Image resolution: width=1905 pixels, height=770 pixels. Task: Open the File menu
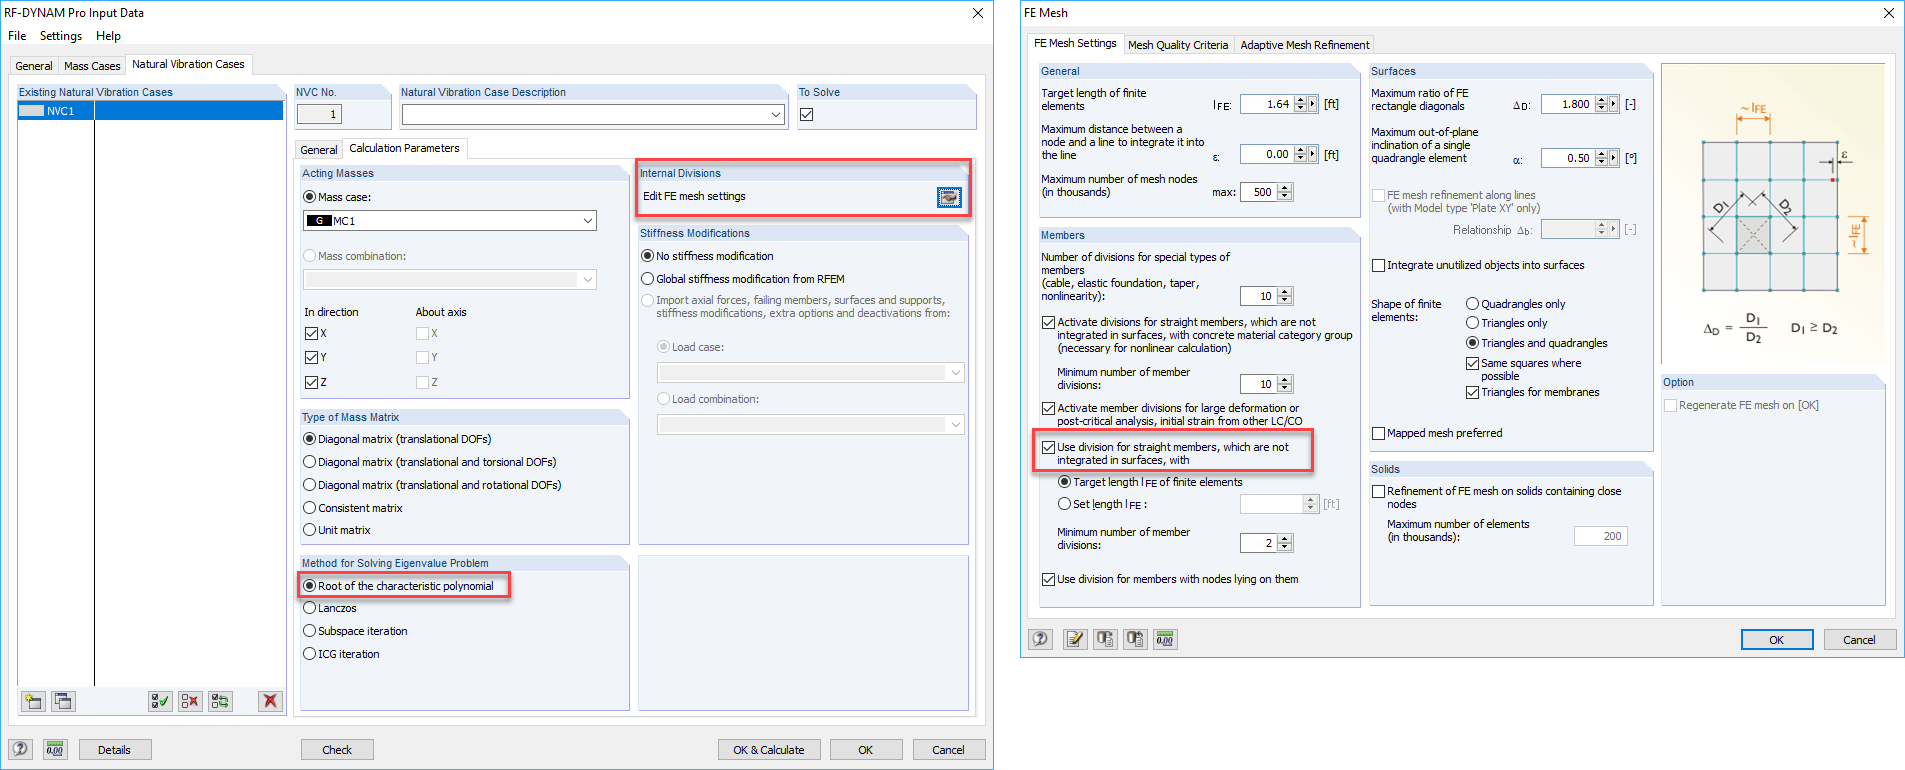(17, 36)
